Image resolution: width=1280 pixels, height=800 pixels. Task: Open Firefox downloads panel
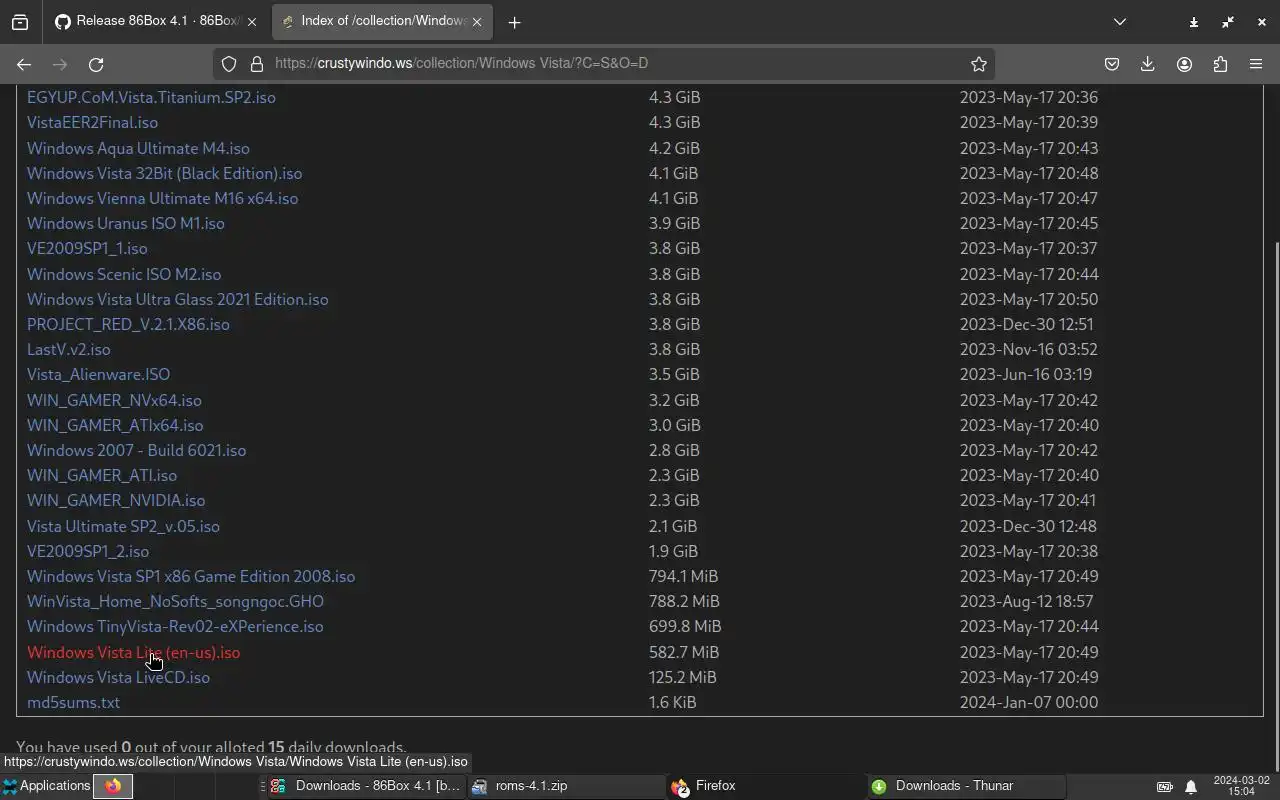[1148, 64]
